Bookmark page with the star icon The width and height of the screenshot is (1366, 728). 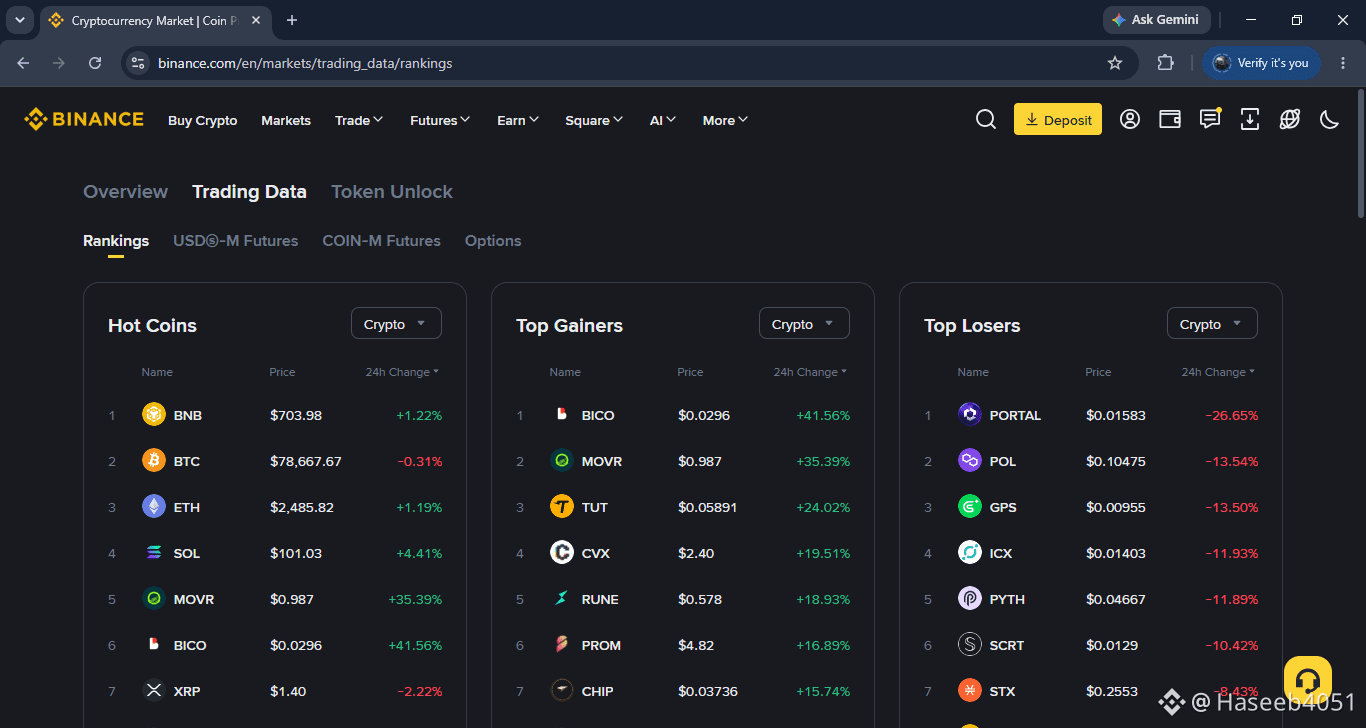coord(1115,63)
